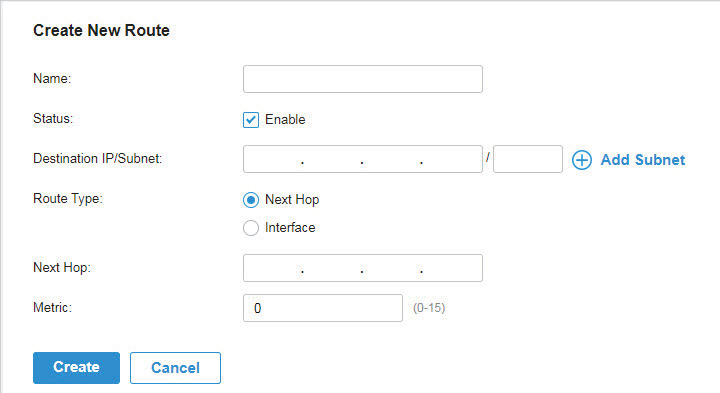Click the Interface radio label text
Screen dimensions: 720x393
(x=290, y=227)
